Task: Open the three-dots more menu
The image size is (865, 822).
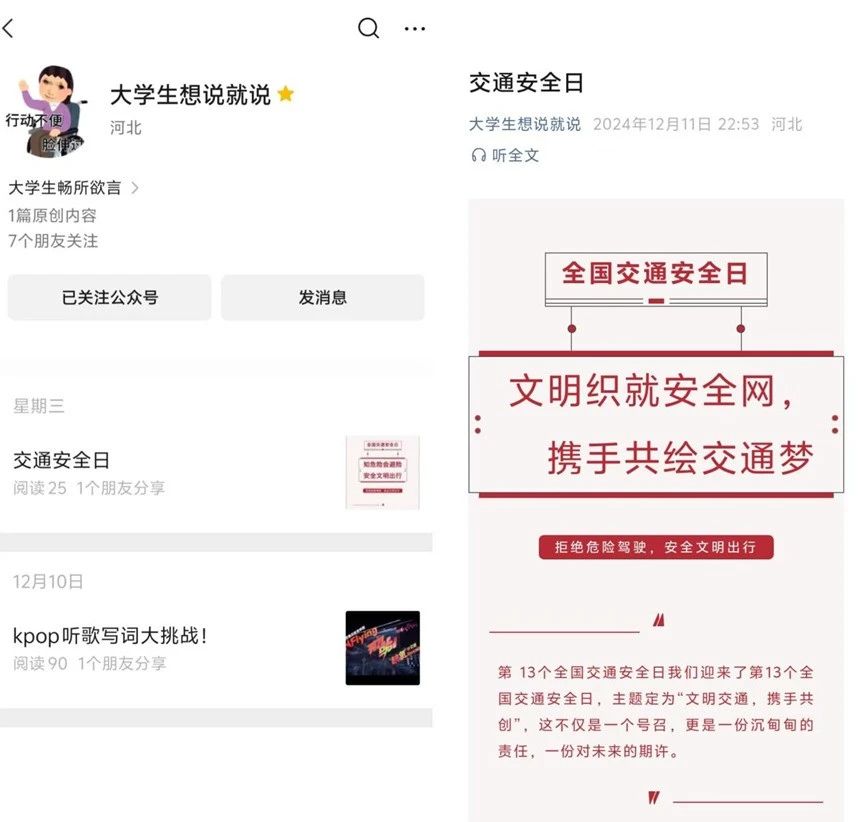Action: coord(414,28)
